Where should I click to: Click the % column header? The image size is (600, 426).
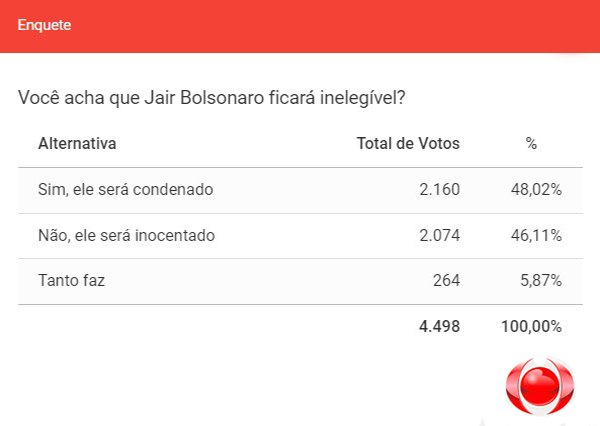point(531,144)
